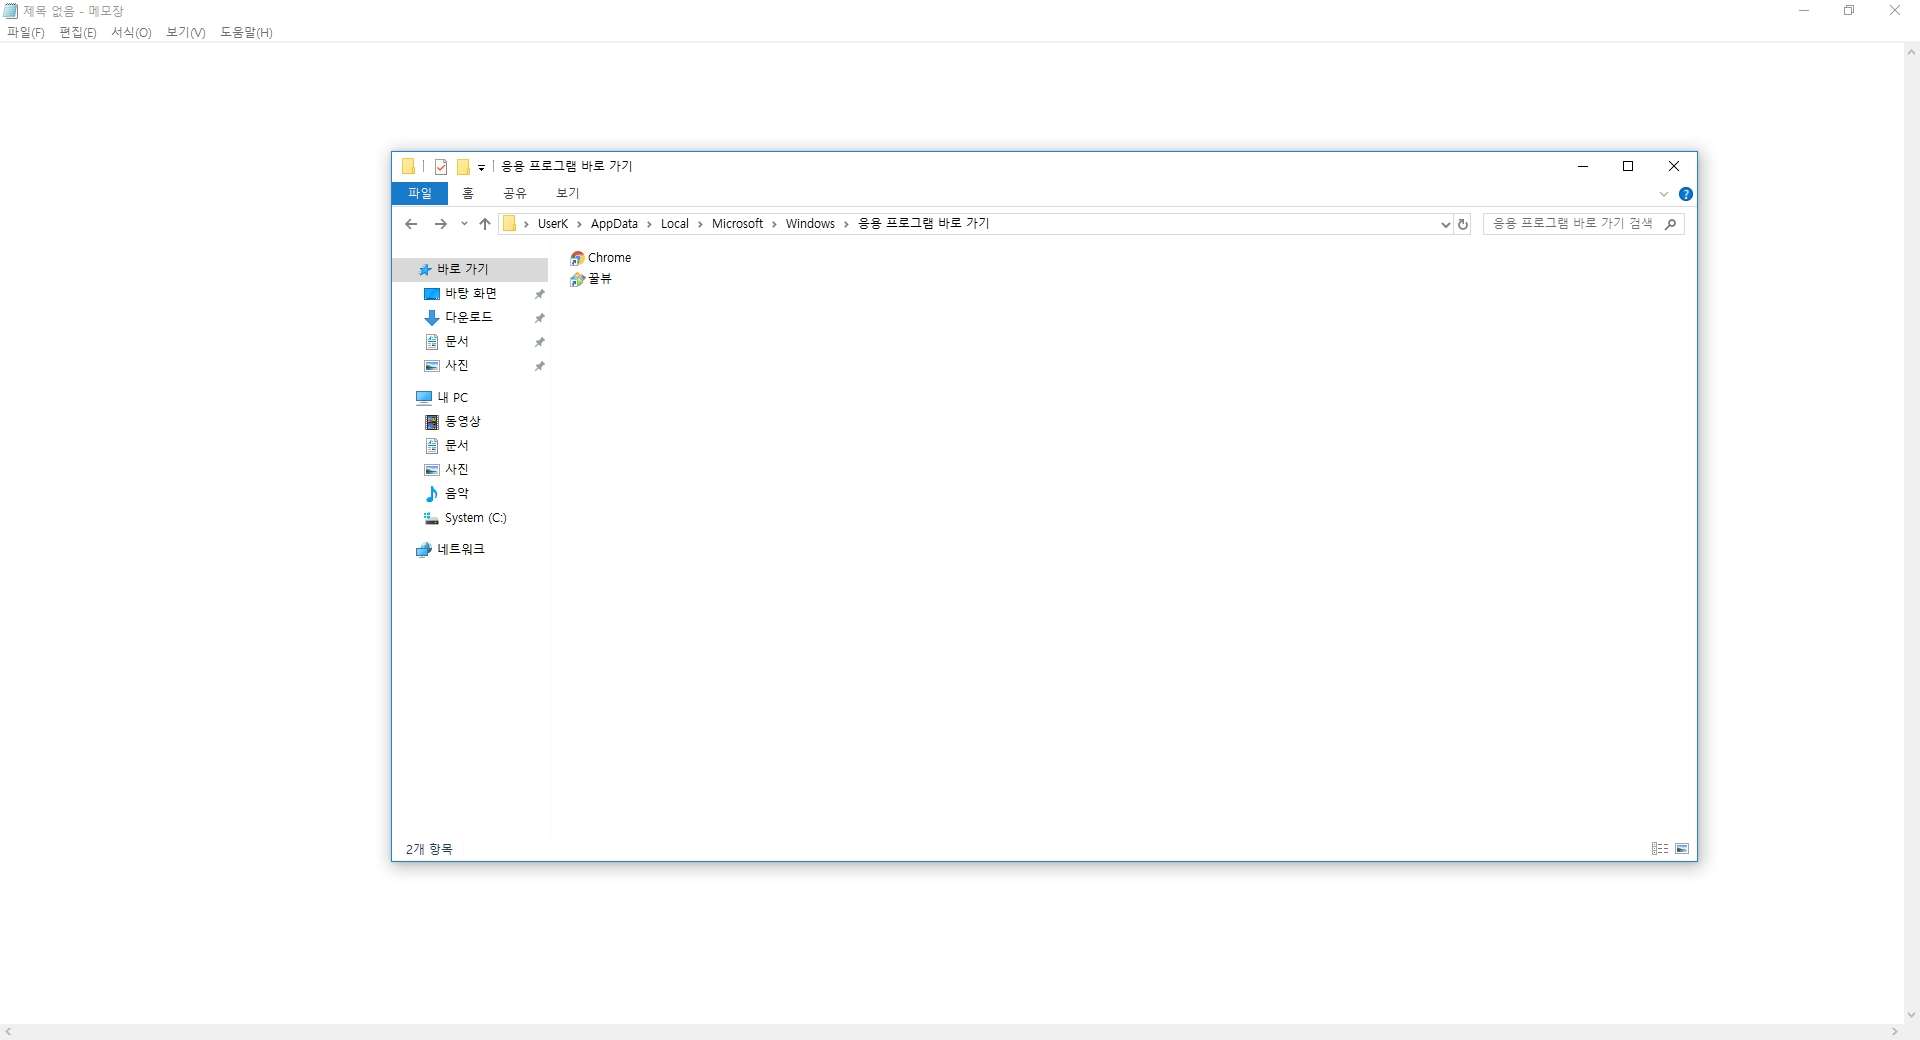1920x1040 pixels.
Task: Switch to details view in status bar
Action: [x=1660, y=849]
